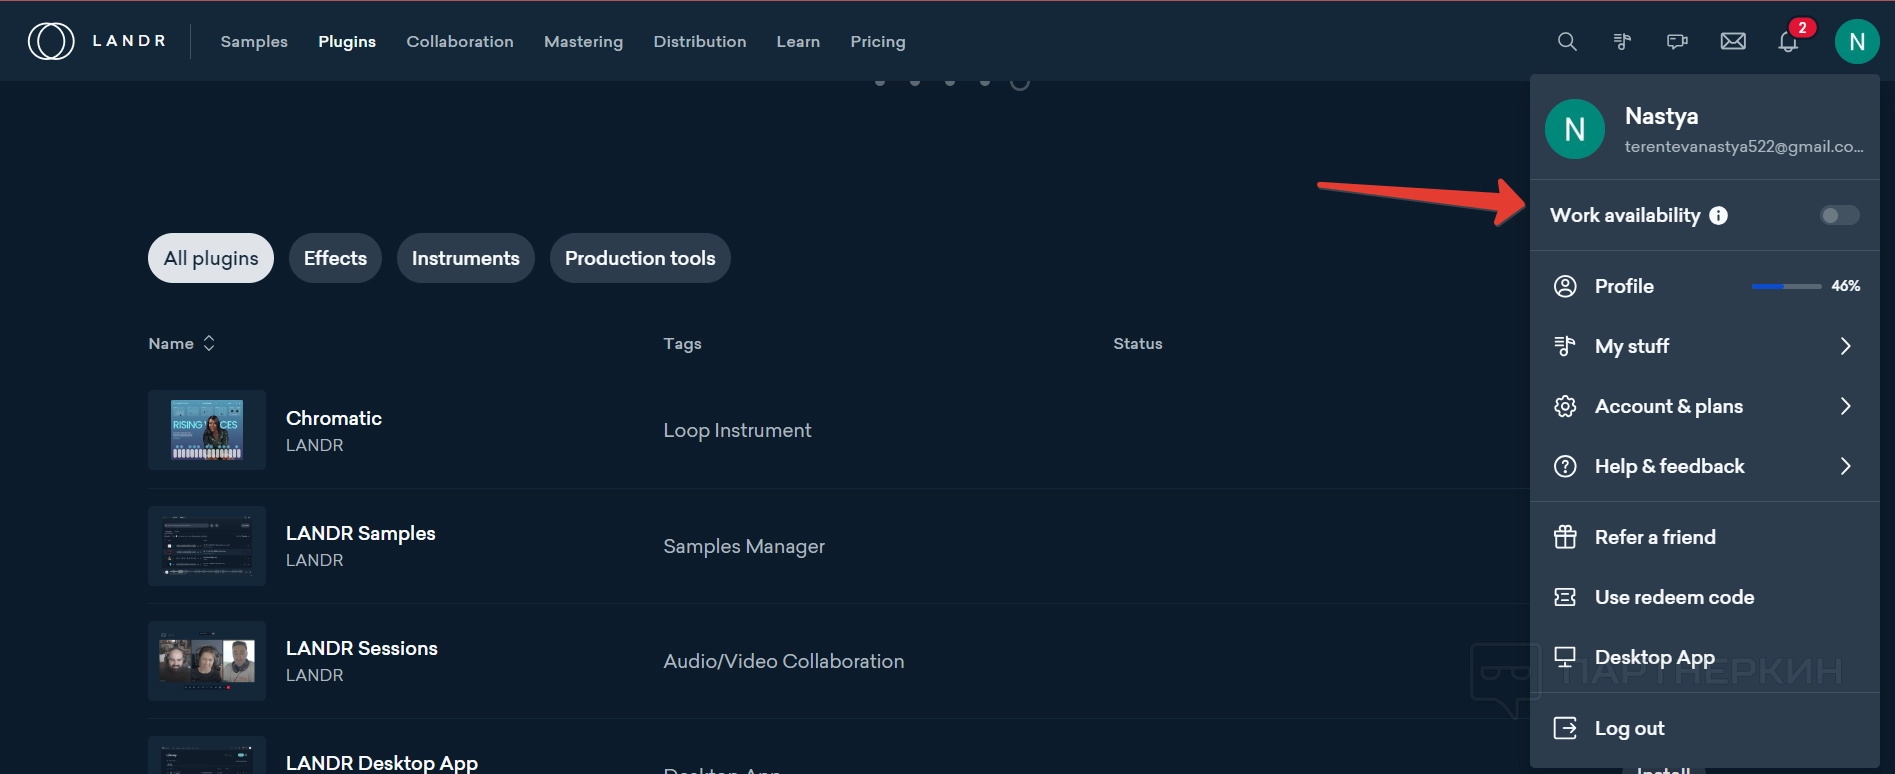Screen dimensions: 1895x774
Task: Click the Refer a friend link
Action: click(x=1654, y=537)
